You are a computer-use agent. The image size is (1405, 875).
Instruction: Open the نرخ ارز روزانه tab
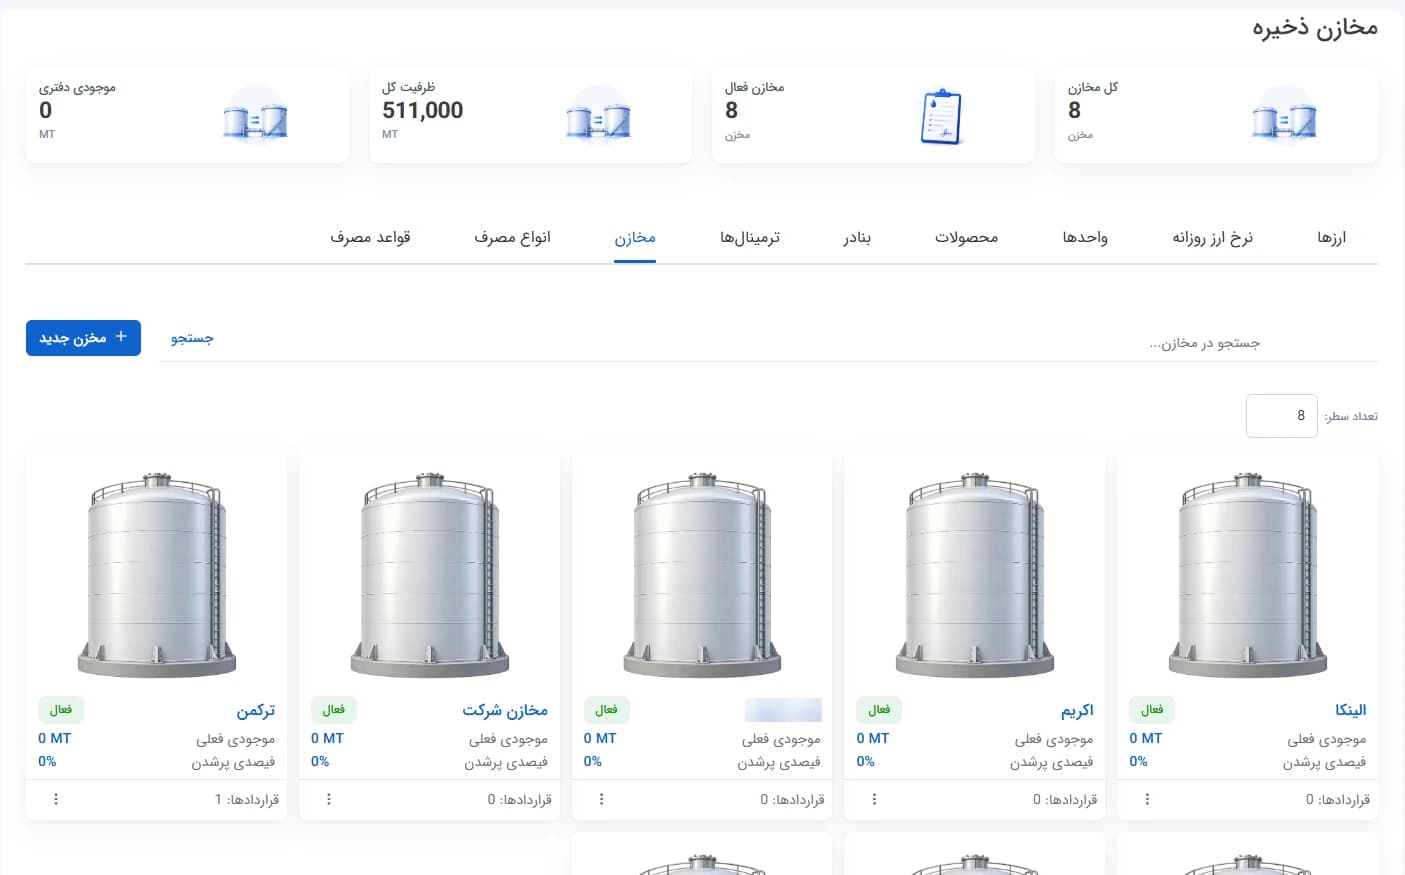pos(1213,238)
